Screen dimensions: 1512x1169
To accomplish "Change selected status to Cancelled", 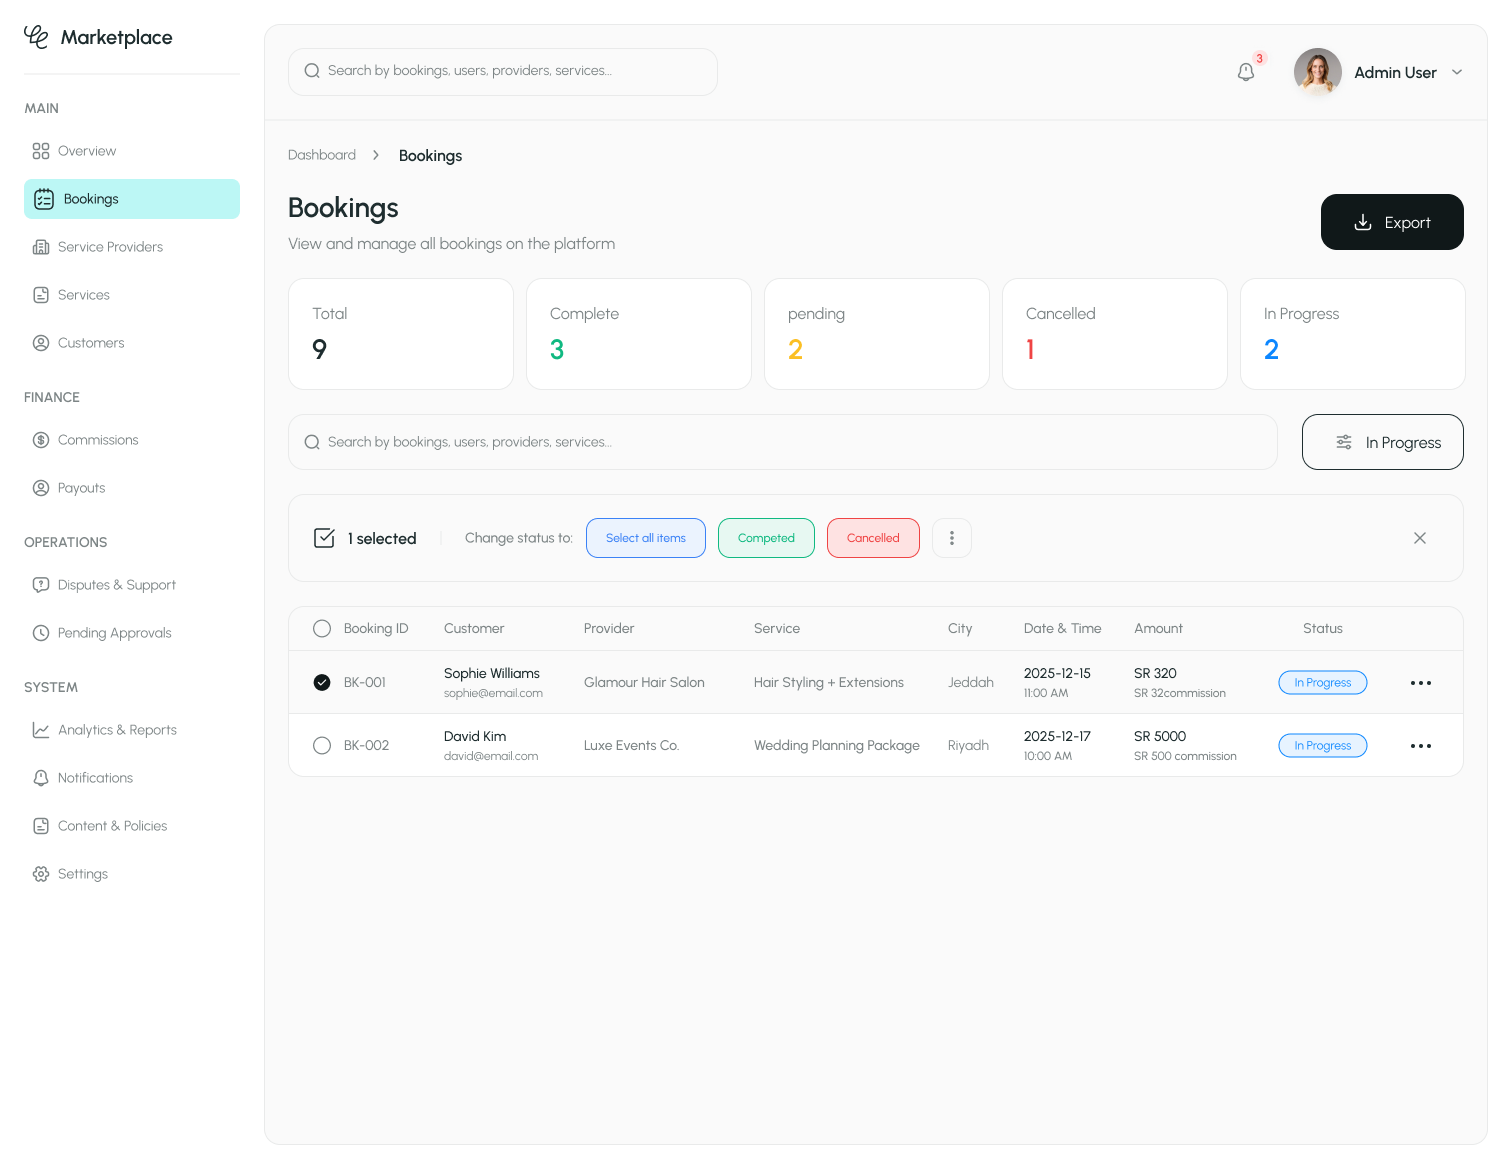I will (873, 538).
